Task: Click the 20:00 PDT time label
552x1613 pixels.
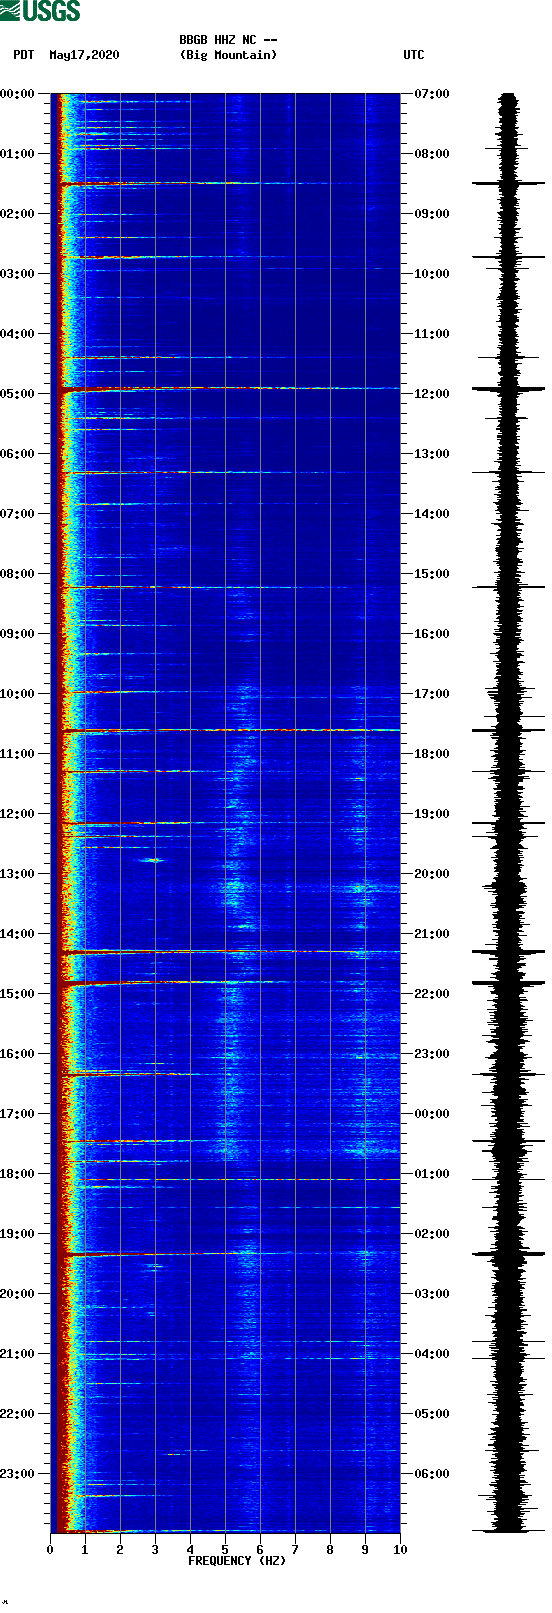Action: [18, 1294]
